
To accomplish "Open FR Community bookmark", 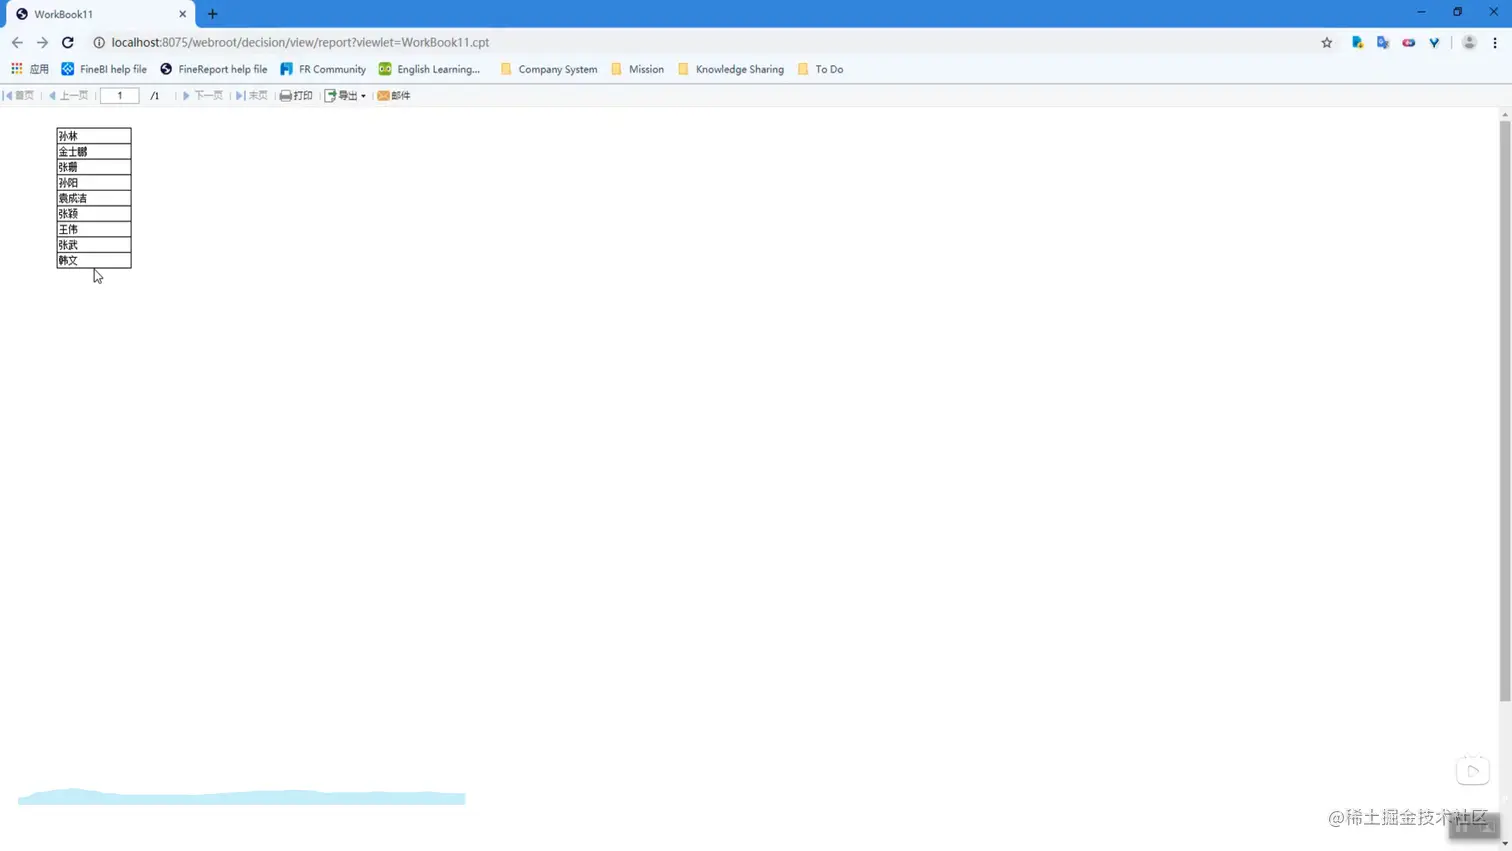I will coord(323,69).
